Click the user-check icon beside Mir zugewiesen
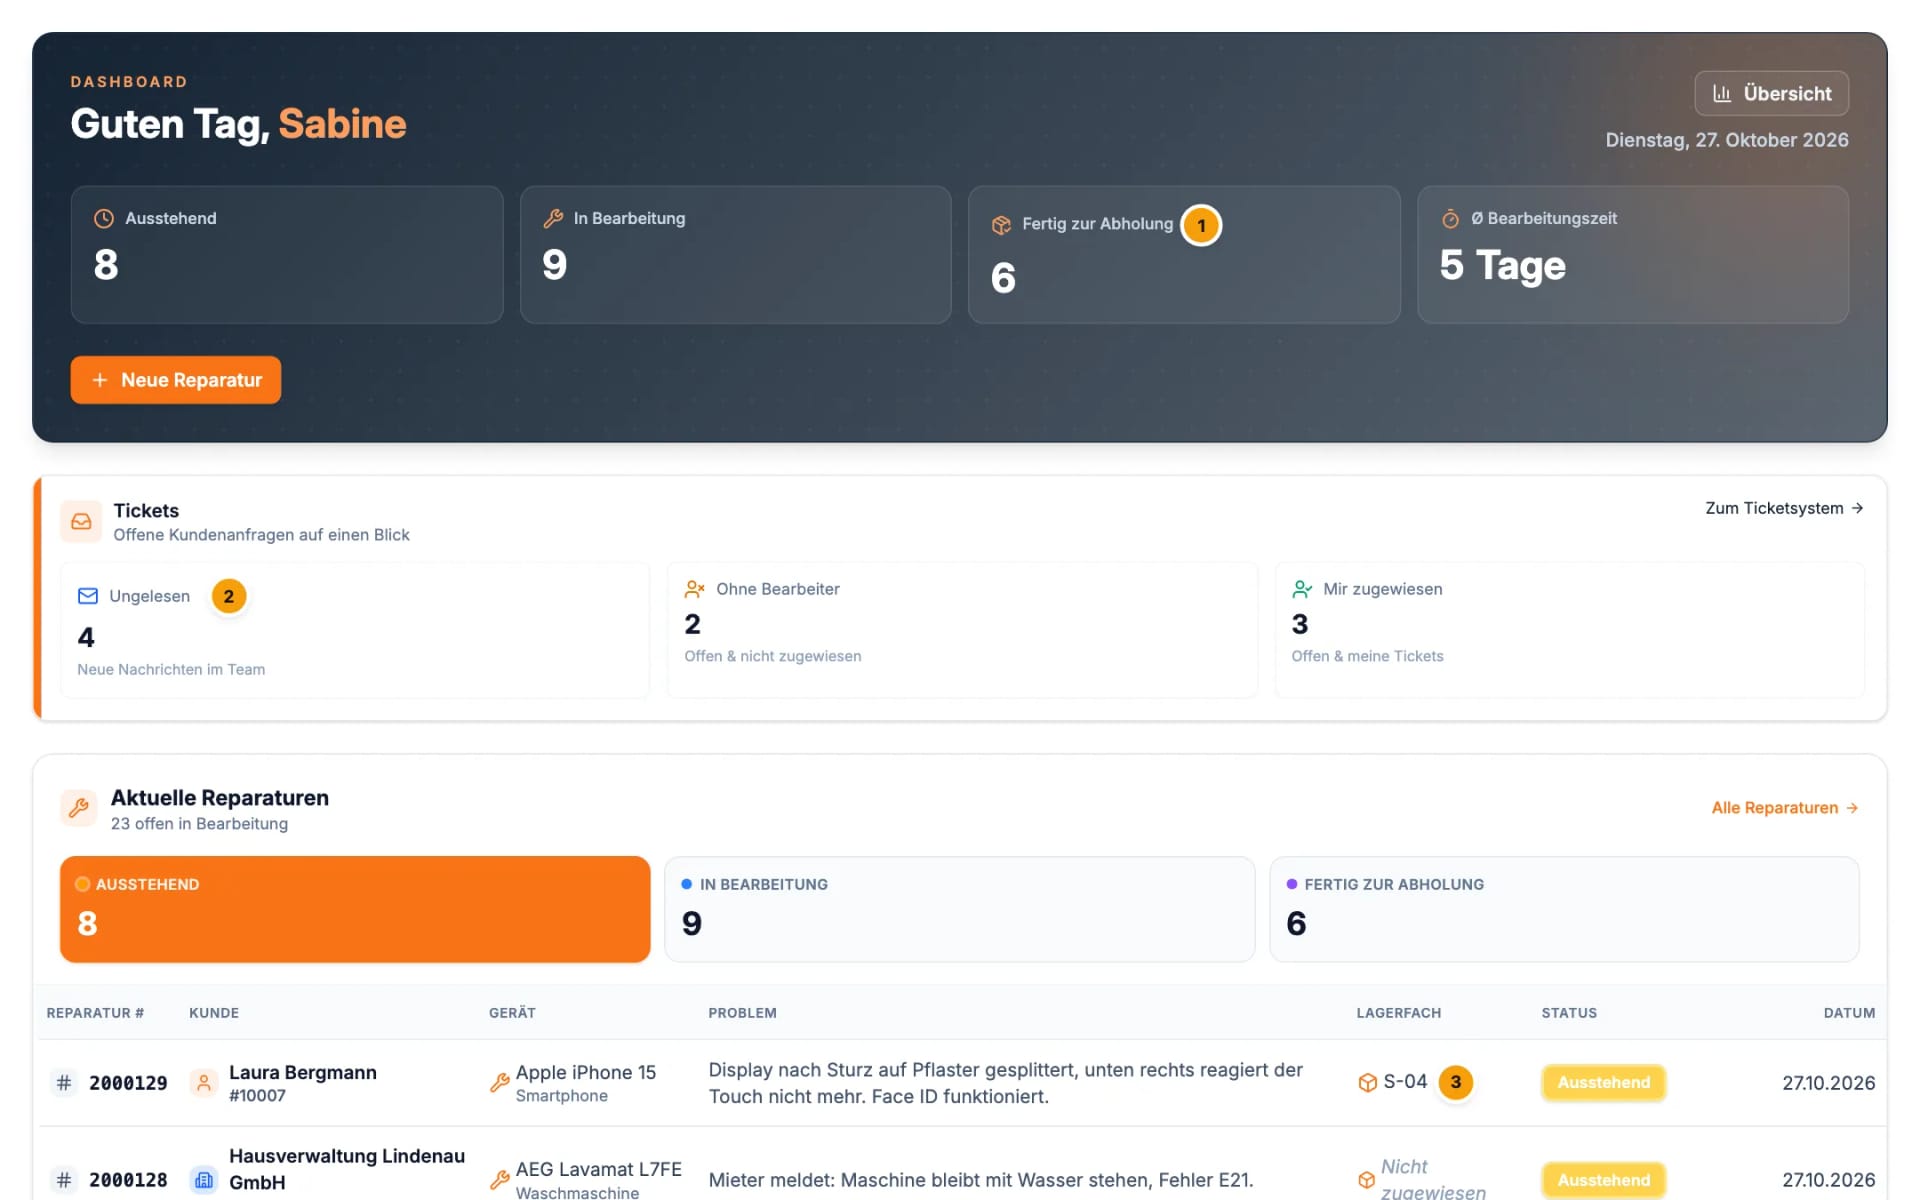1920x1200 pixels. coord(1302,589)
